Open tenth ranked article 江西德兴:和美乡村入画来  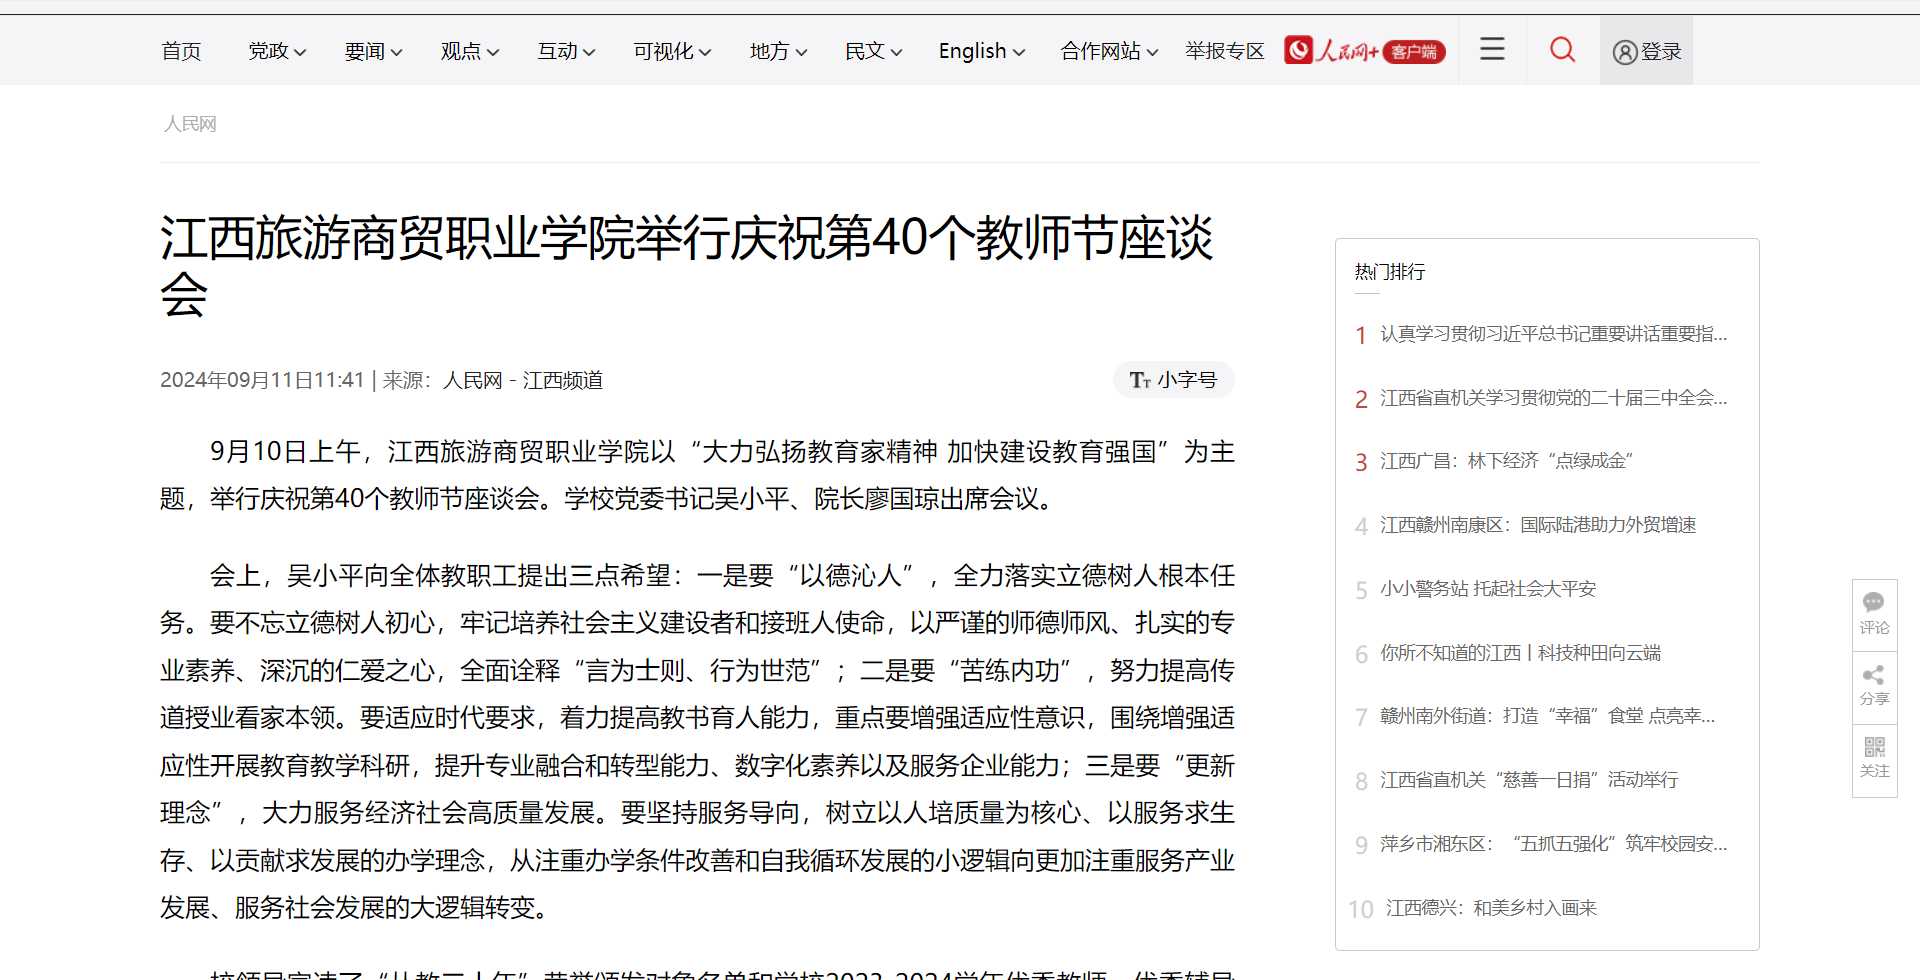[x=1491, y=908]
